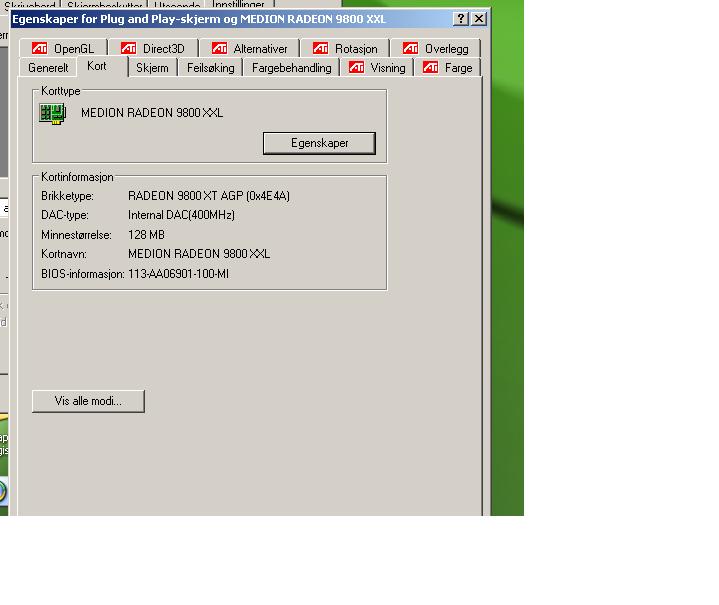
Task: Click the graphics card icon in Korttype
Action: click(52, 113)
